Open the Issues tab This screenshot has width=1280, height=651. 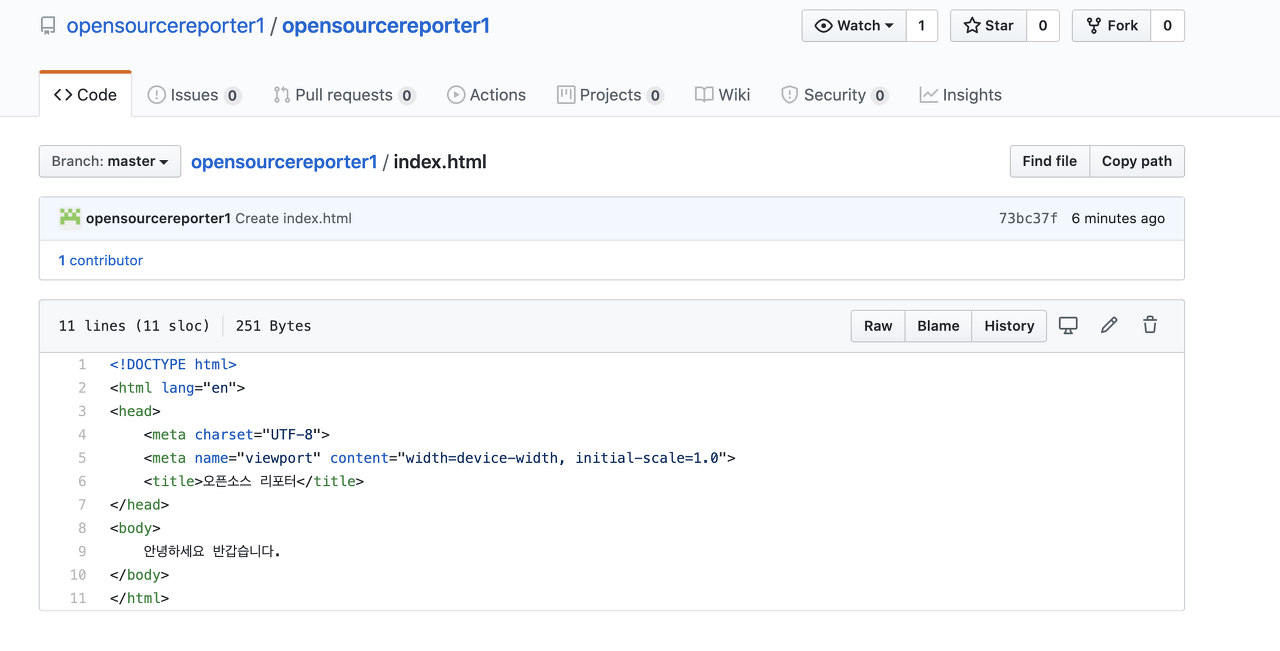click(194, 95)
